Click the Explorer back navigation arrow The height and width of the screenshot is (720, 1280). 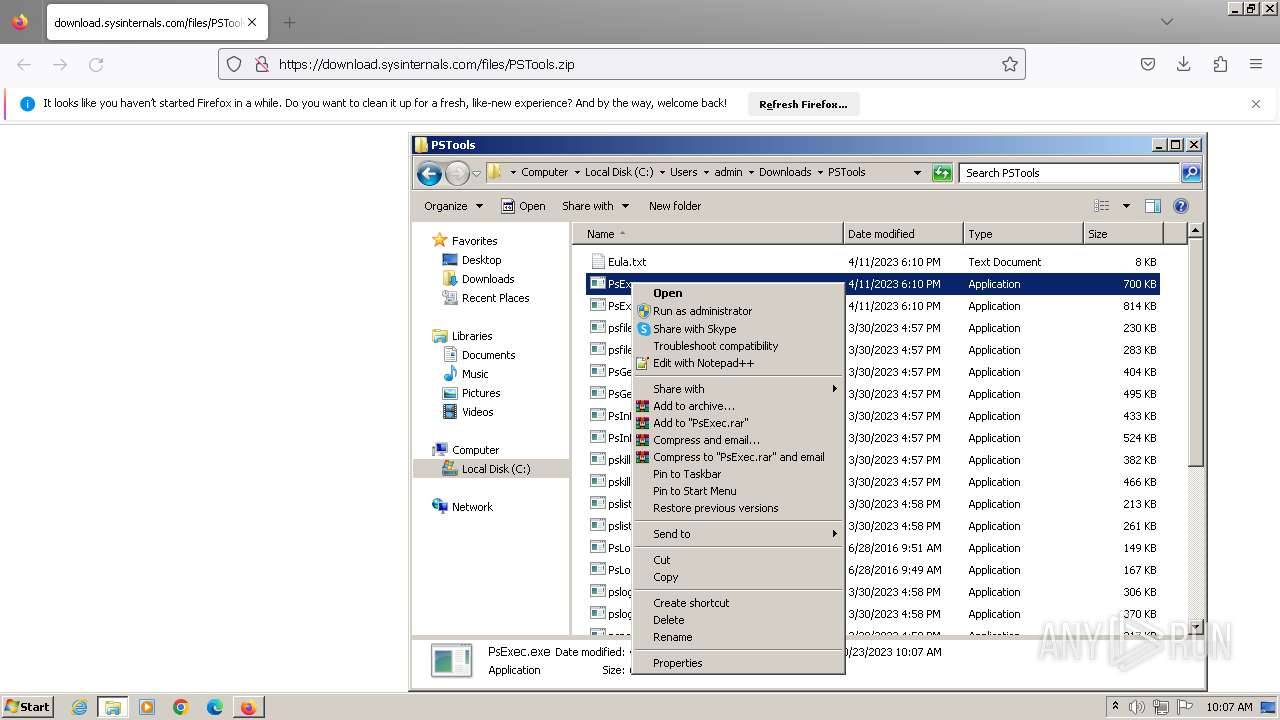(x=430, y=173)
